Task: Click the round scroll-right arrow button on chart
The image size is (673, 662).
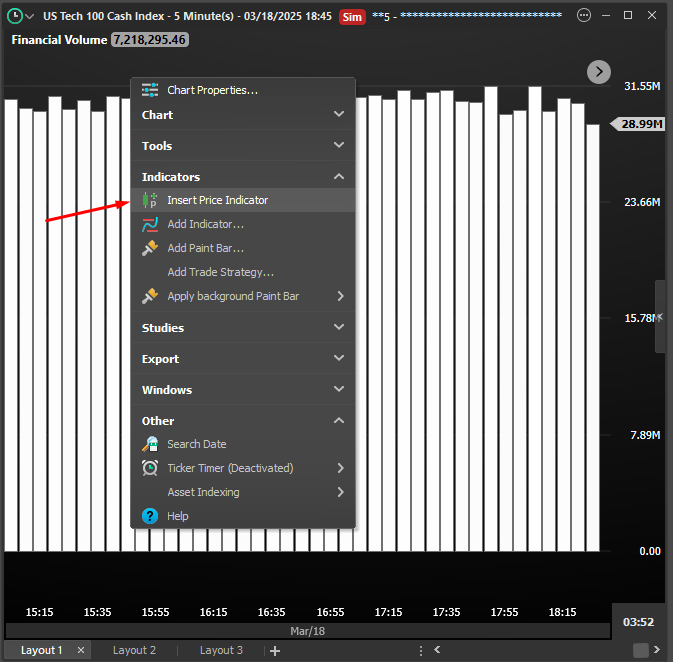Action: (x=598, y=71)
